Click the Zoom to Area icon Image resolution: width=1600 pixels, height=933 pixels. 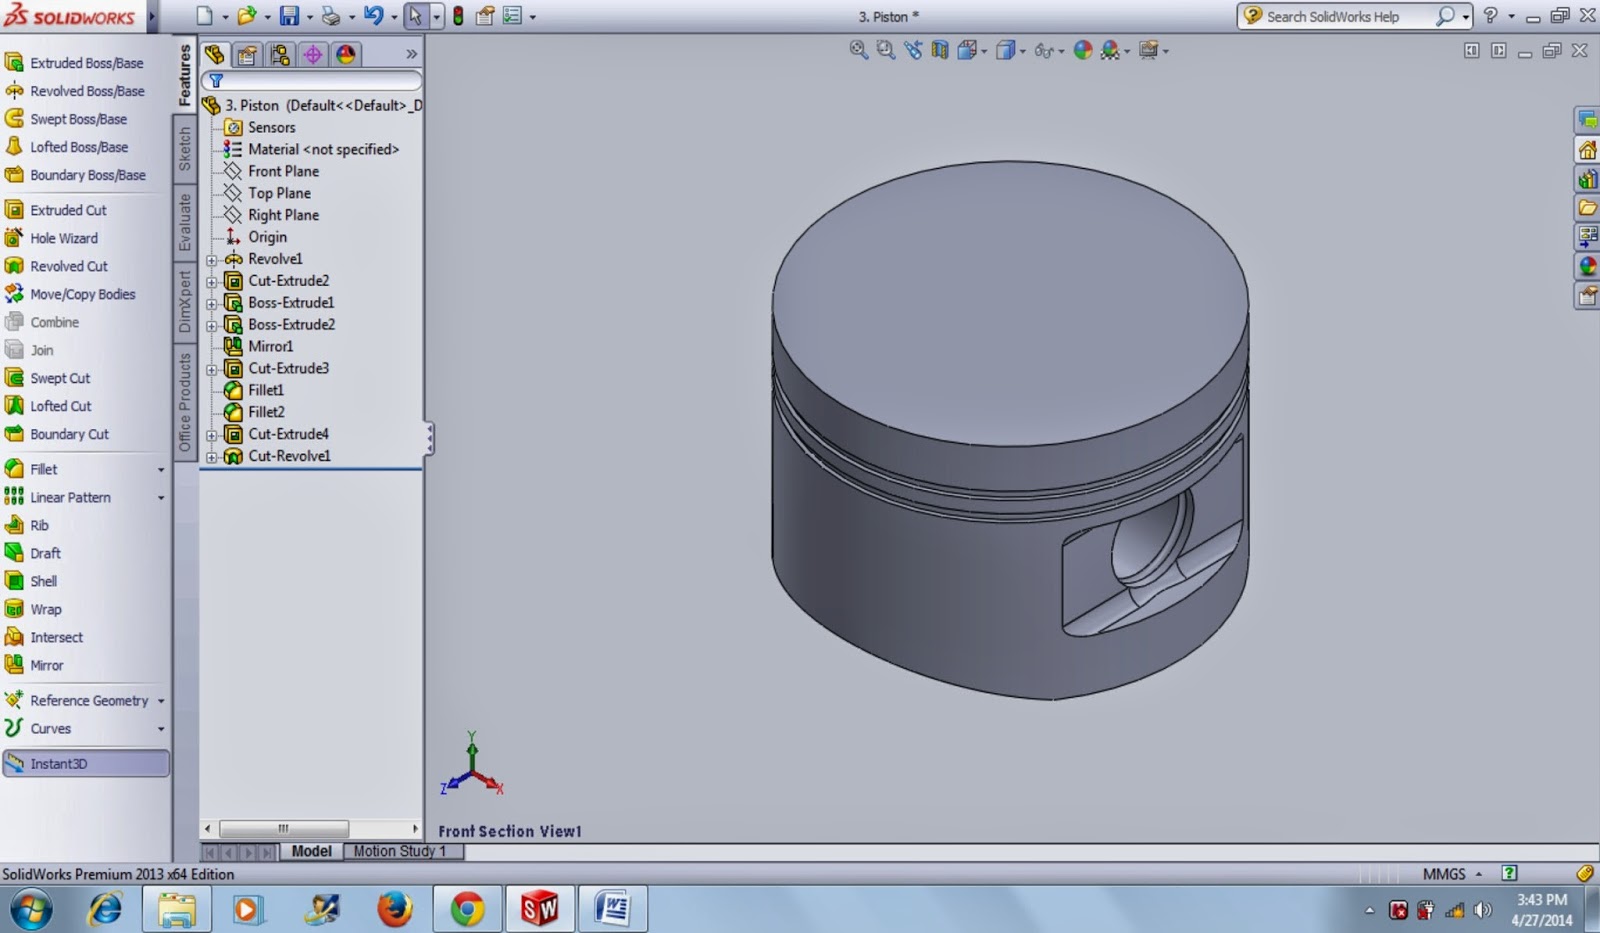[x=885, y=50]
